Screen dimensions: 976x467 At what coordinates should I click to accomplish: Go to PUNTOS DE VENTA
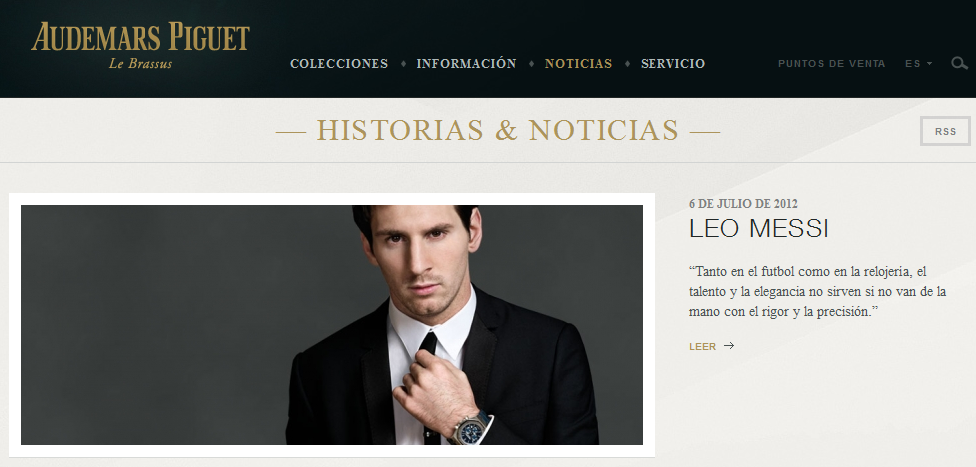point(832,64)
